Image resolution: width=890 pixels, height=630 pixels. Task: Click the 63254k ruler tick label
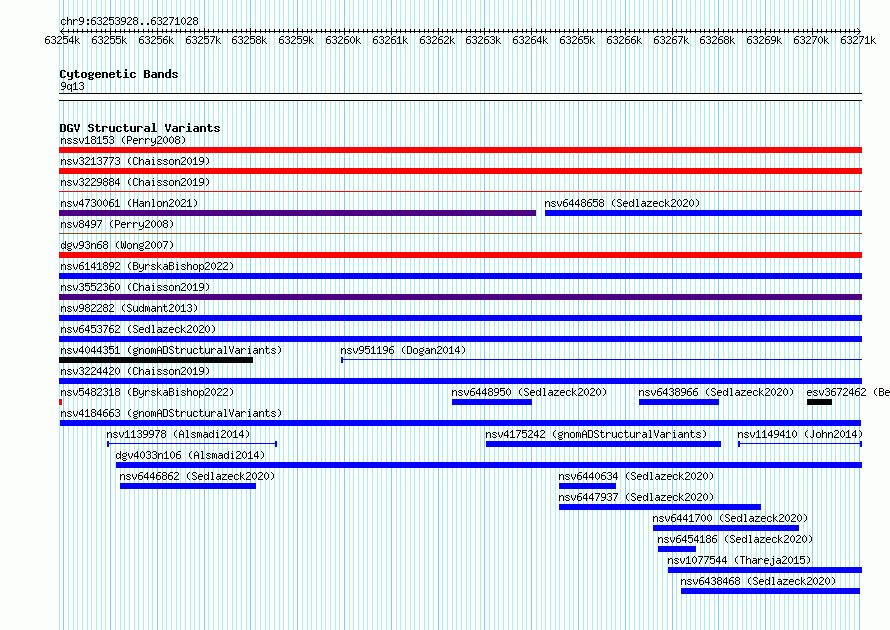(x=62, y=40)
